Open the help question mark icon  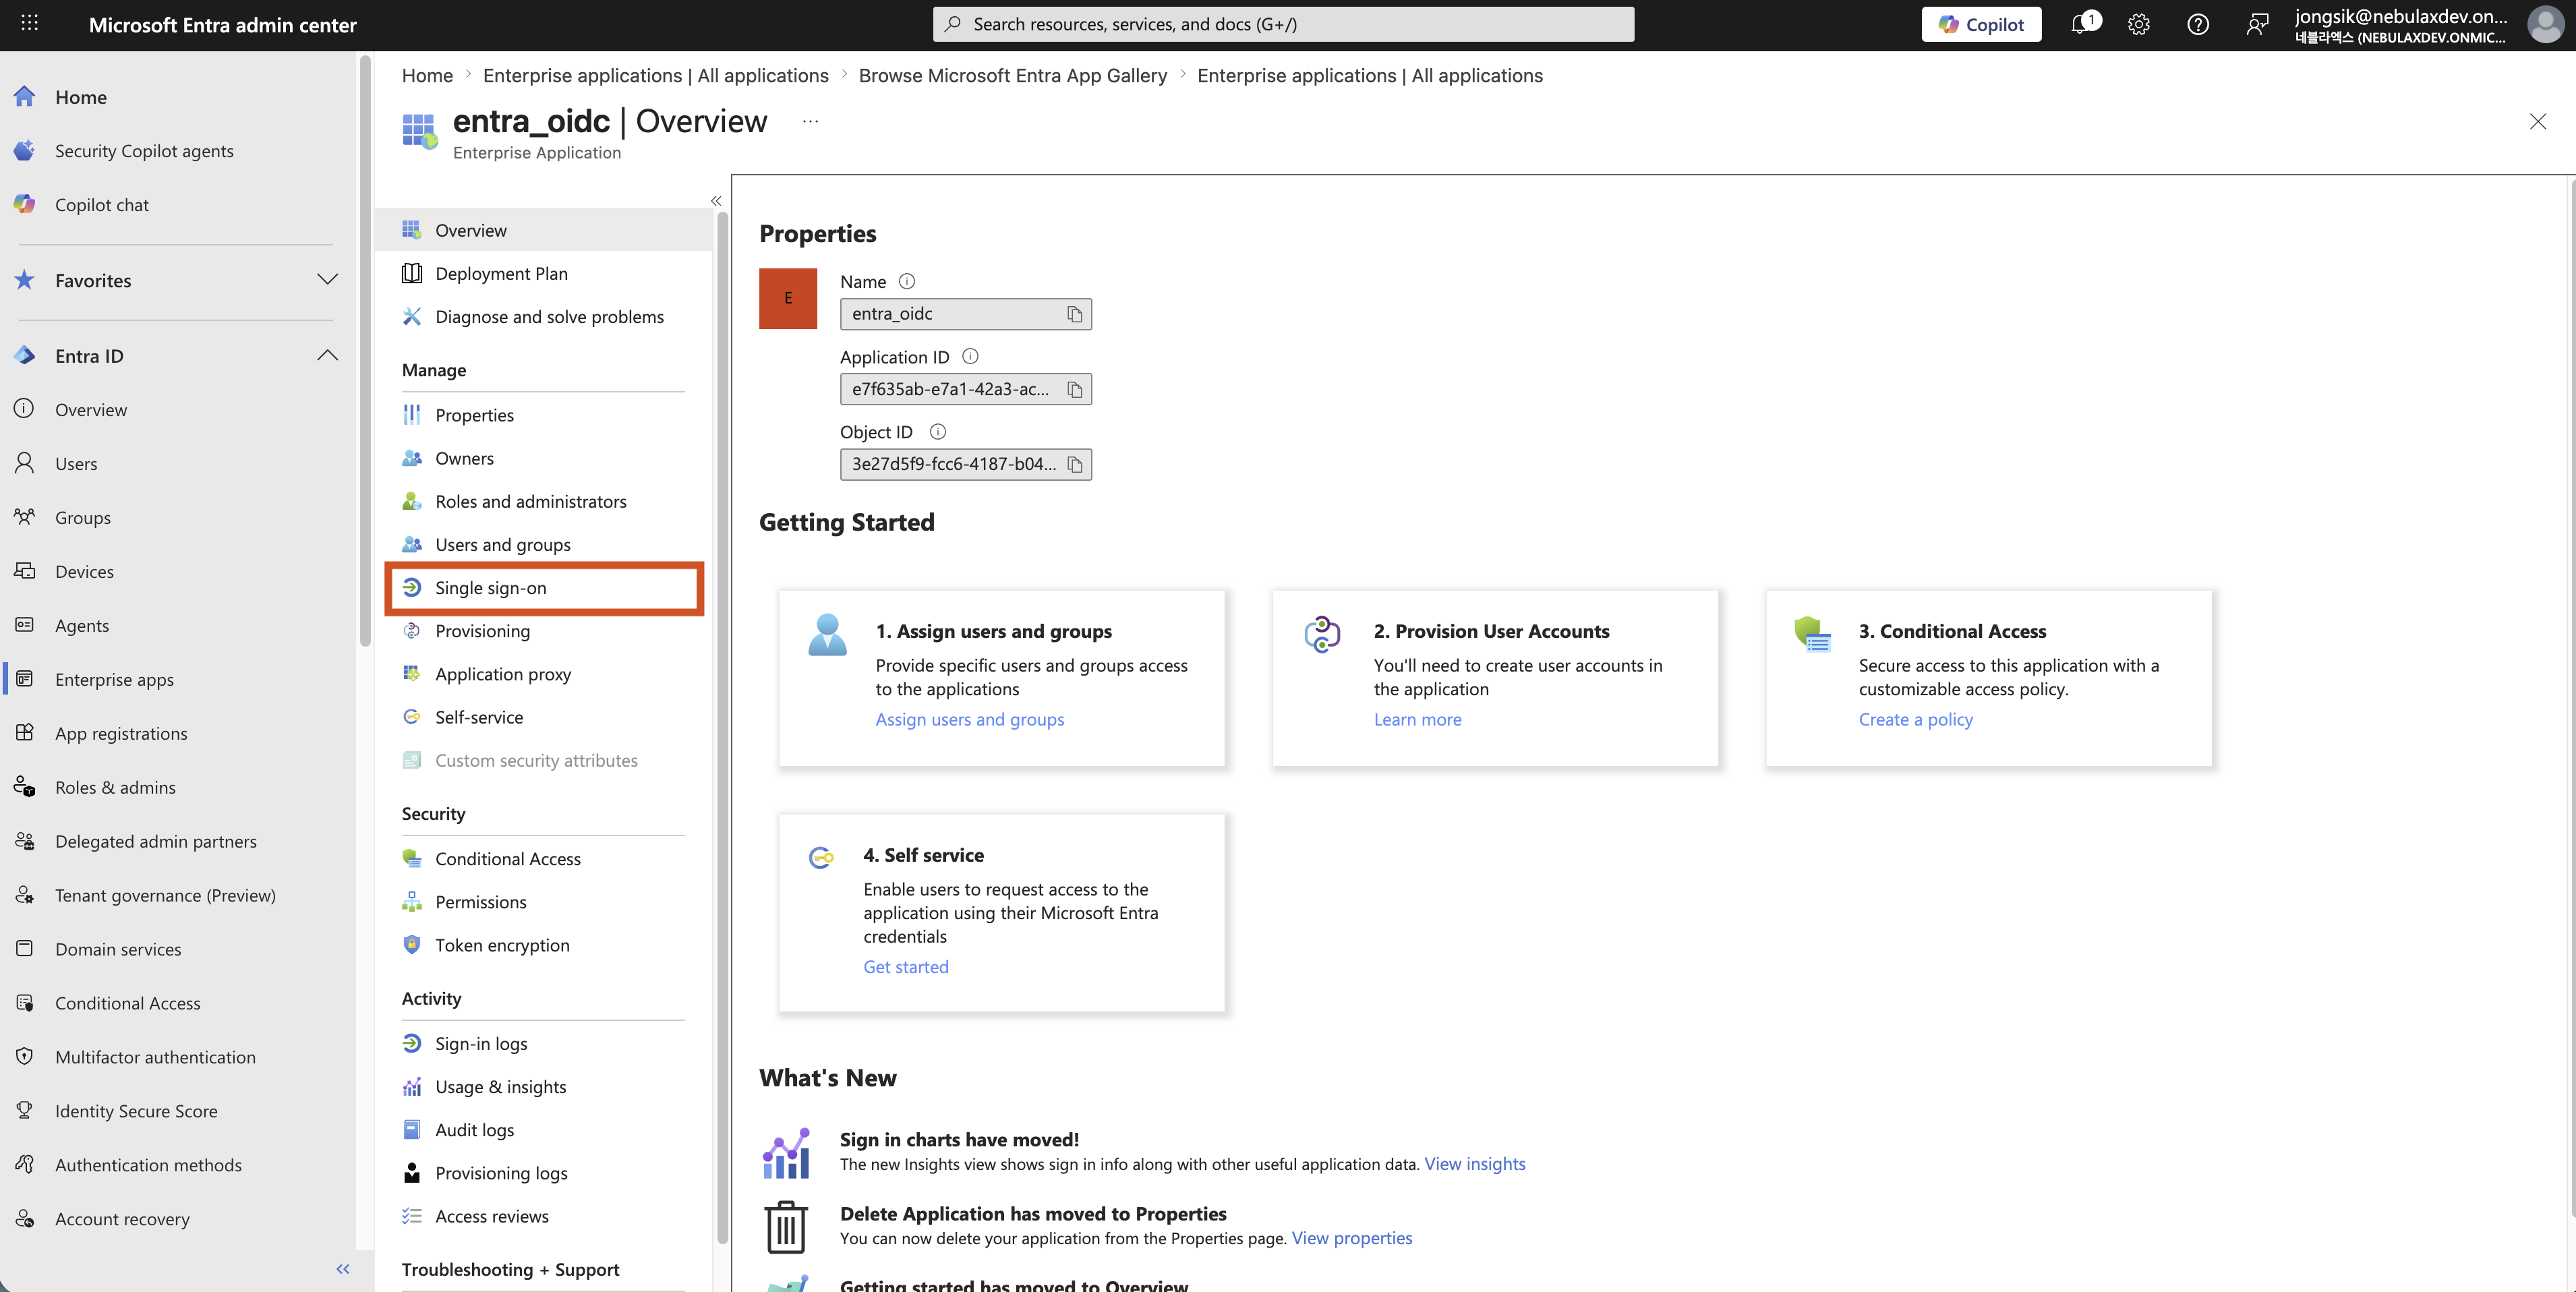coord(2197,24)
